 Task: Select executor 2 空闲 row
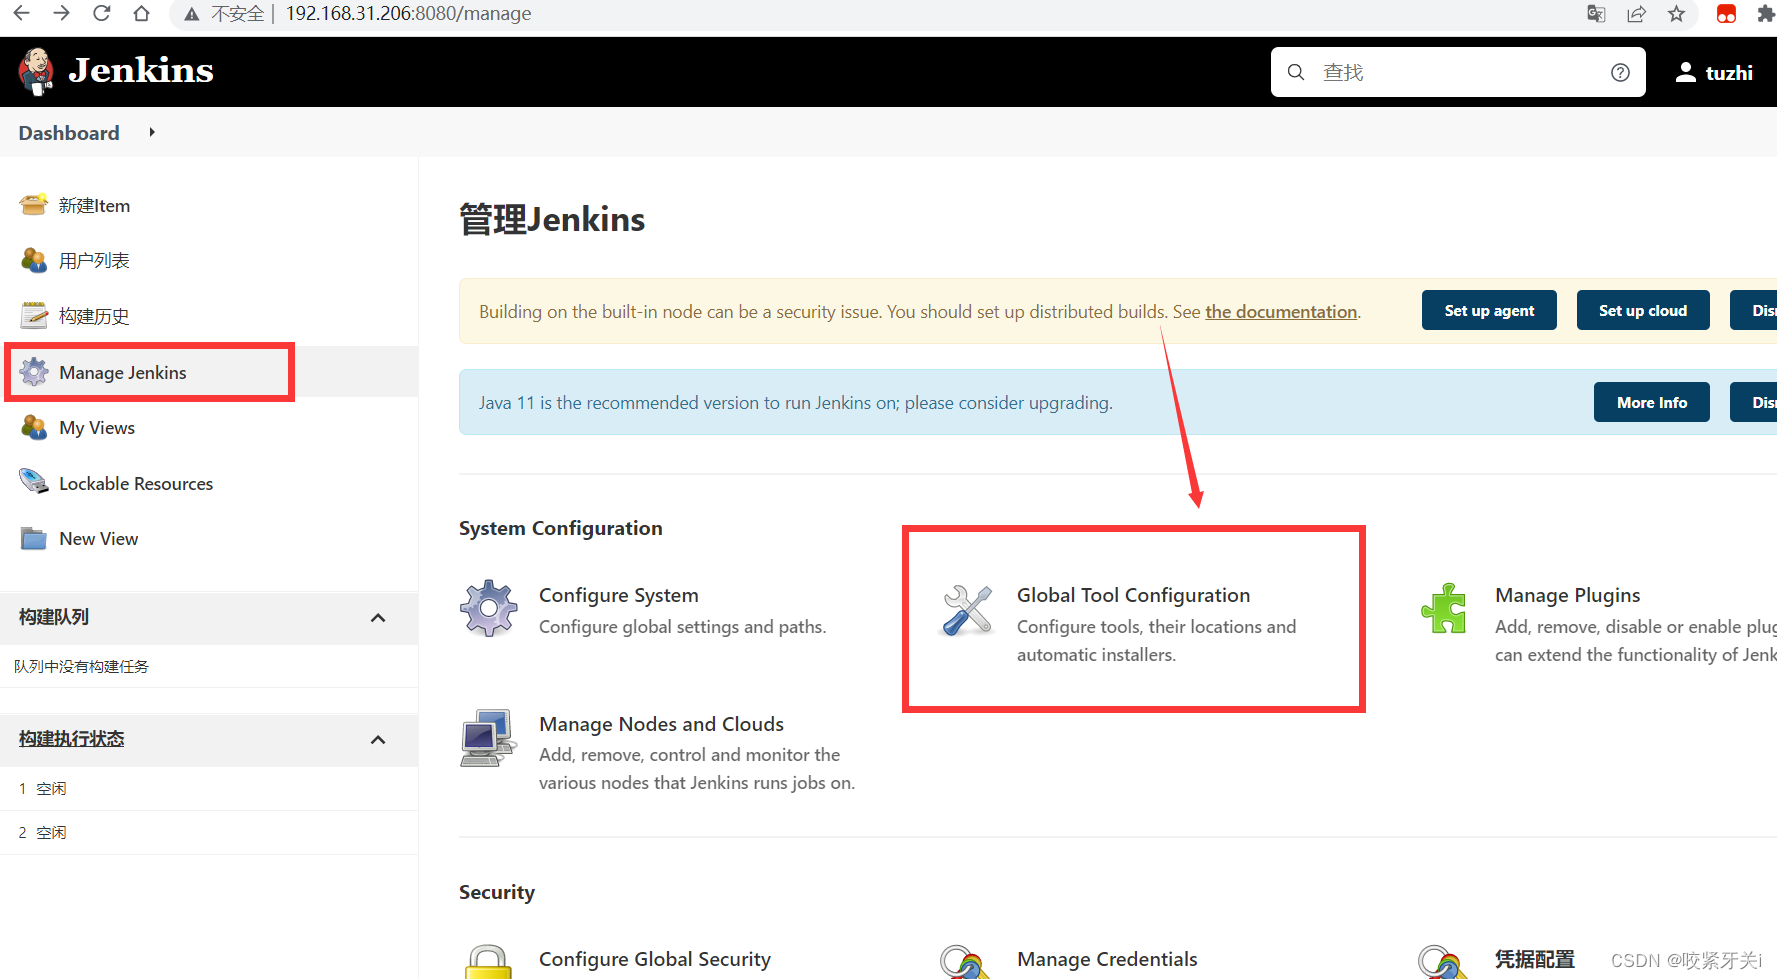tap(209, 833)
